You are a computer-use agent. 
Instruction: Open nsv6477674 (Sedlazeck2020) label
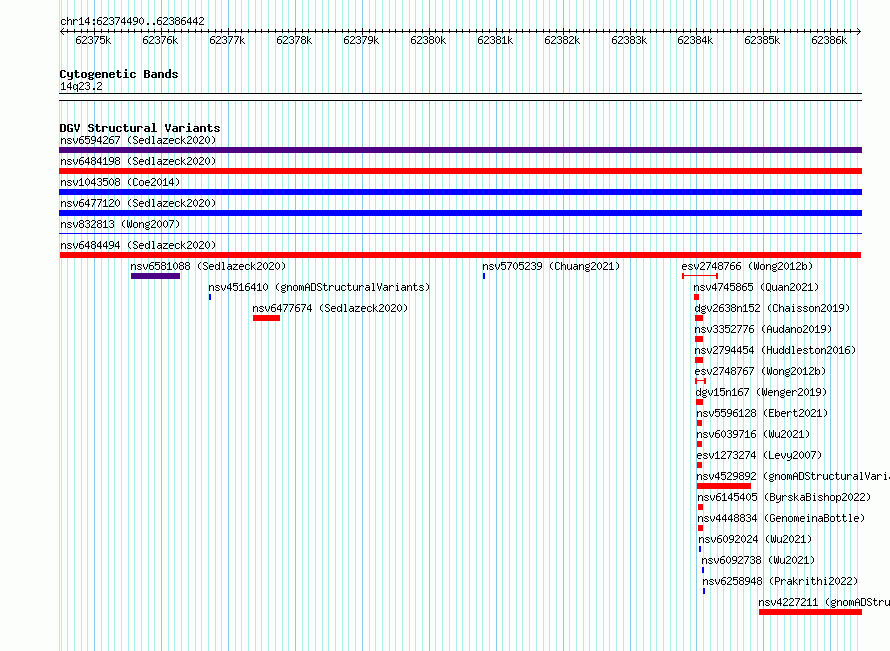[330, 308]
